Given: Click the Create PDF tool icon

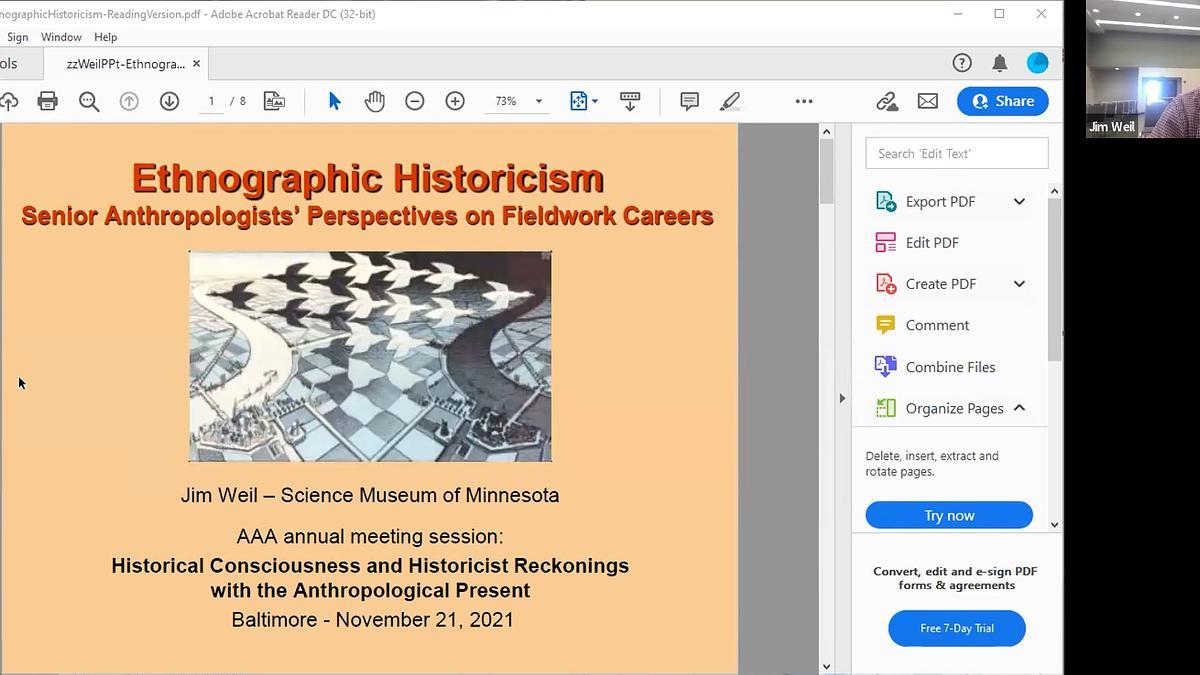Looking at the screenshot, I should (886, 284).
